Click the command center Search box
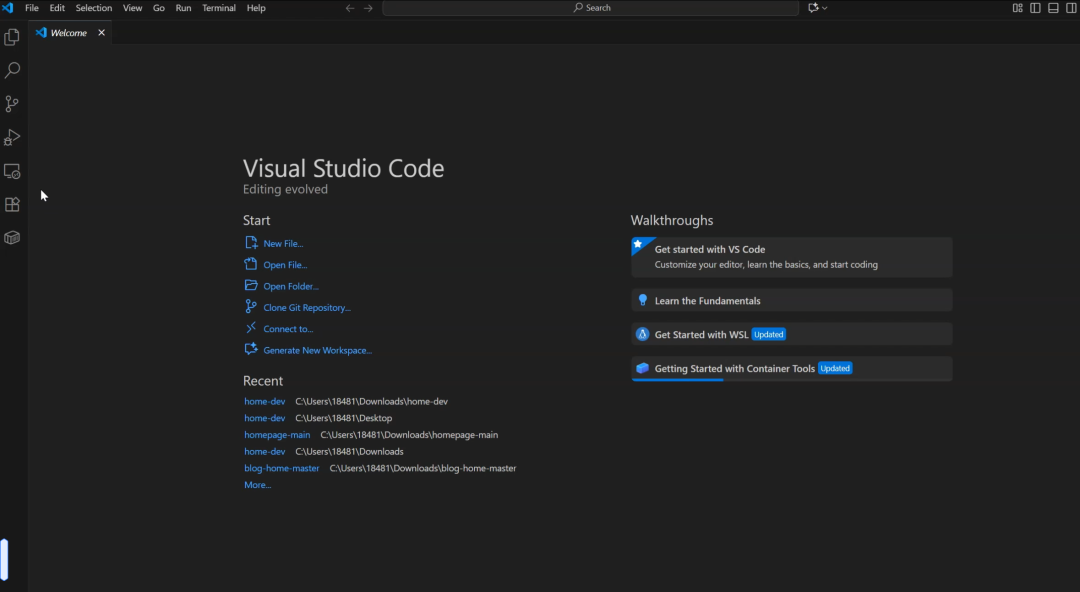The height and width of the screenshot is (592, 1080). click(x=590, y=8)
